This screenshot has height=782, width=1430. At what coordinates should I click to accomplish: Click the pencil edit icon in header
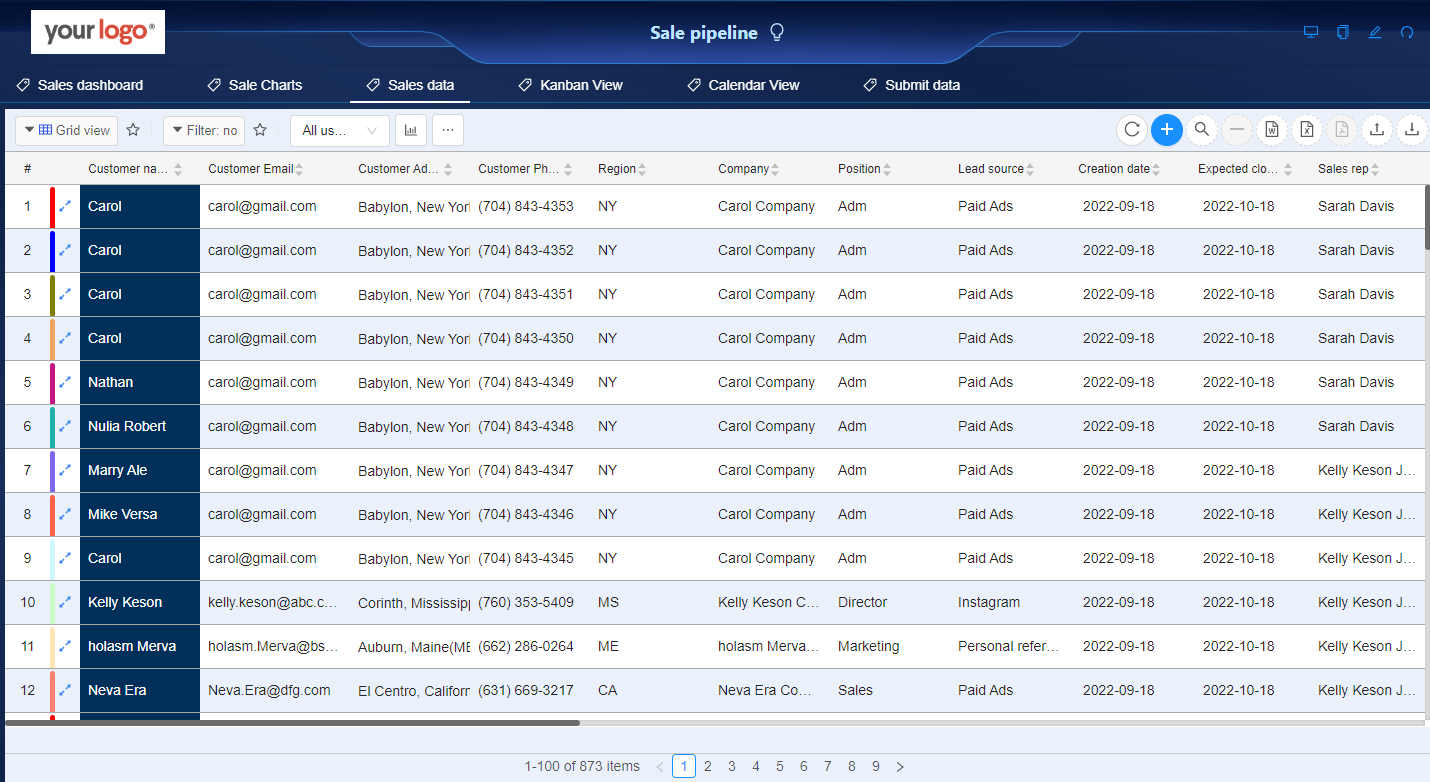(1375, 32)
